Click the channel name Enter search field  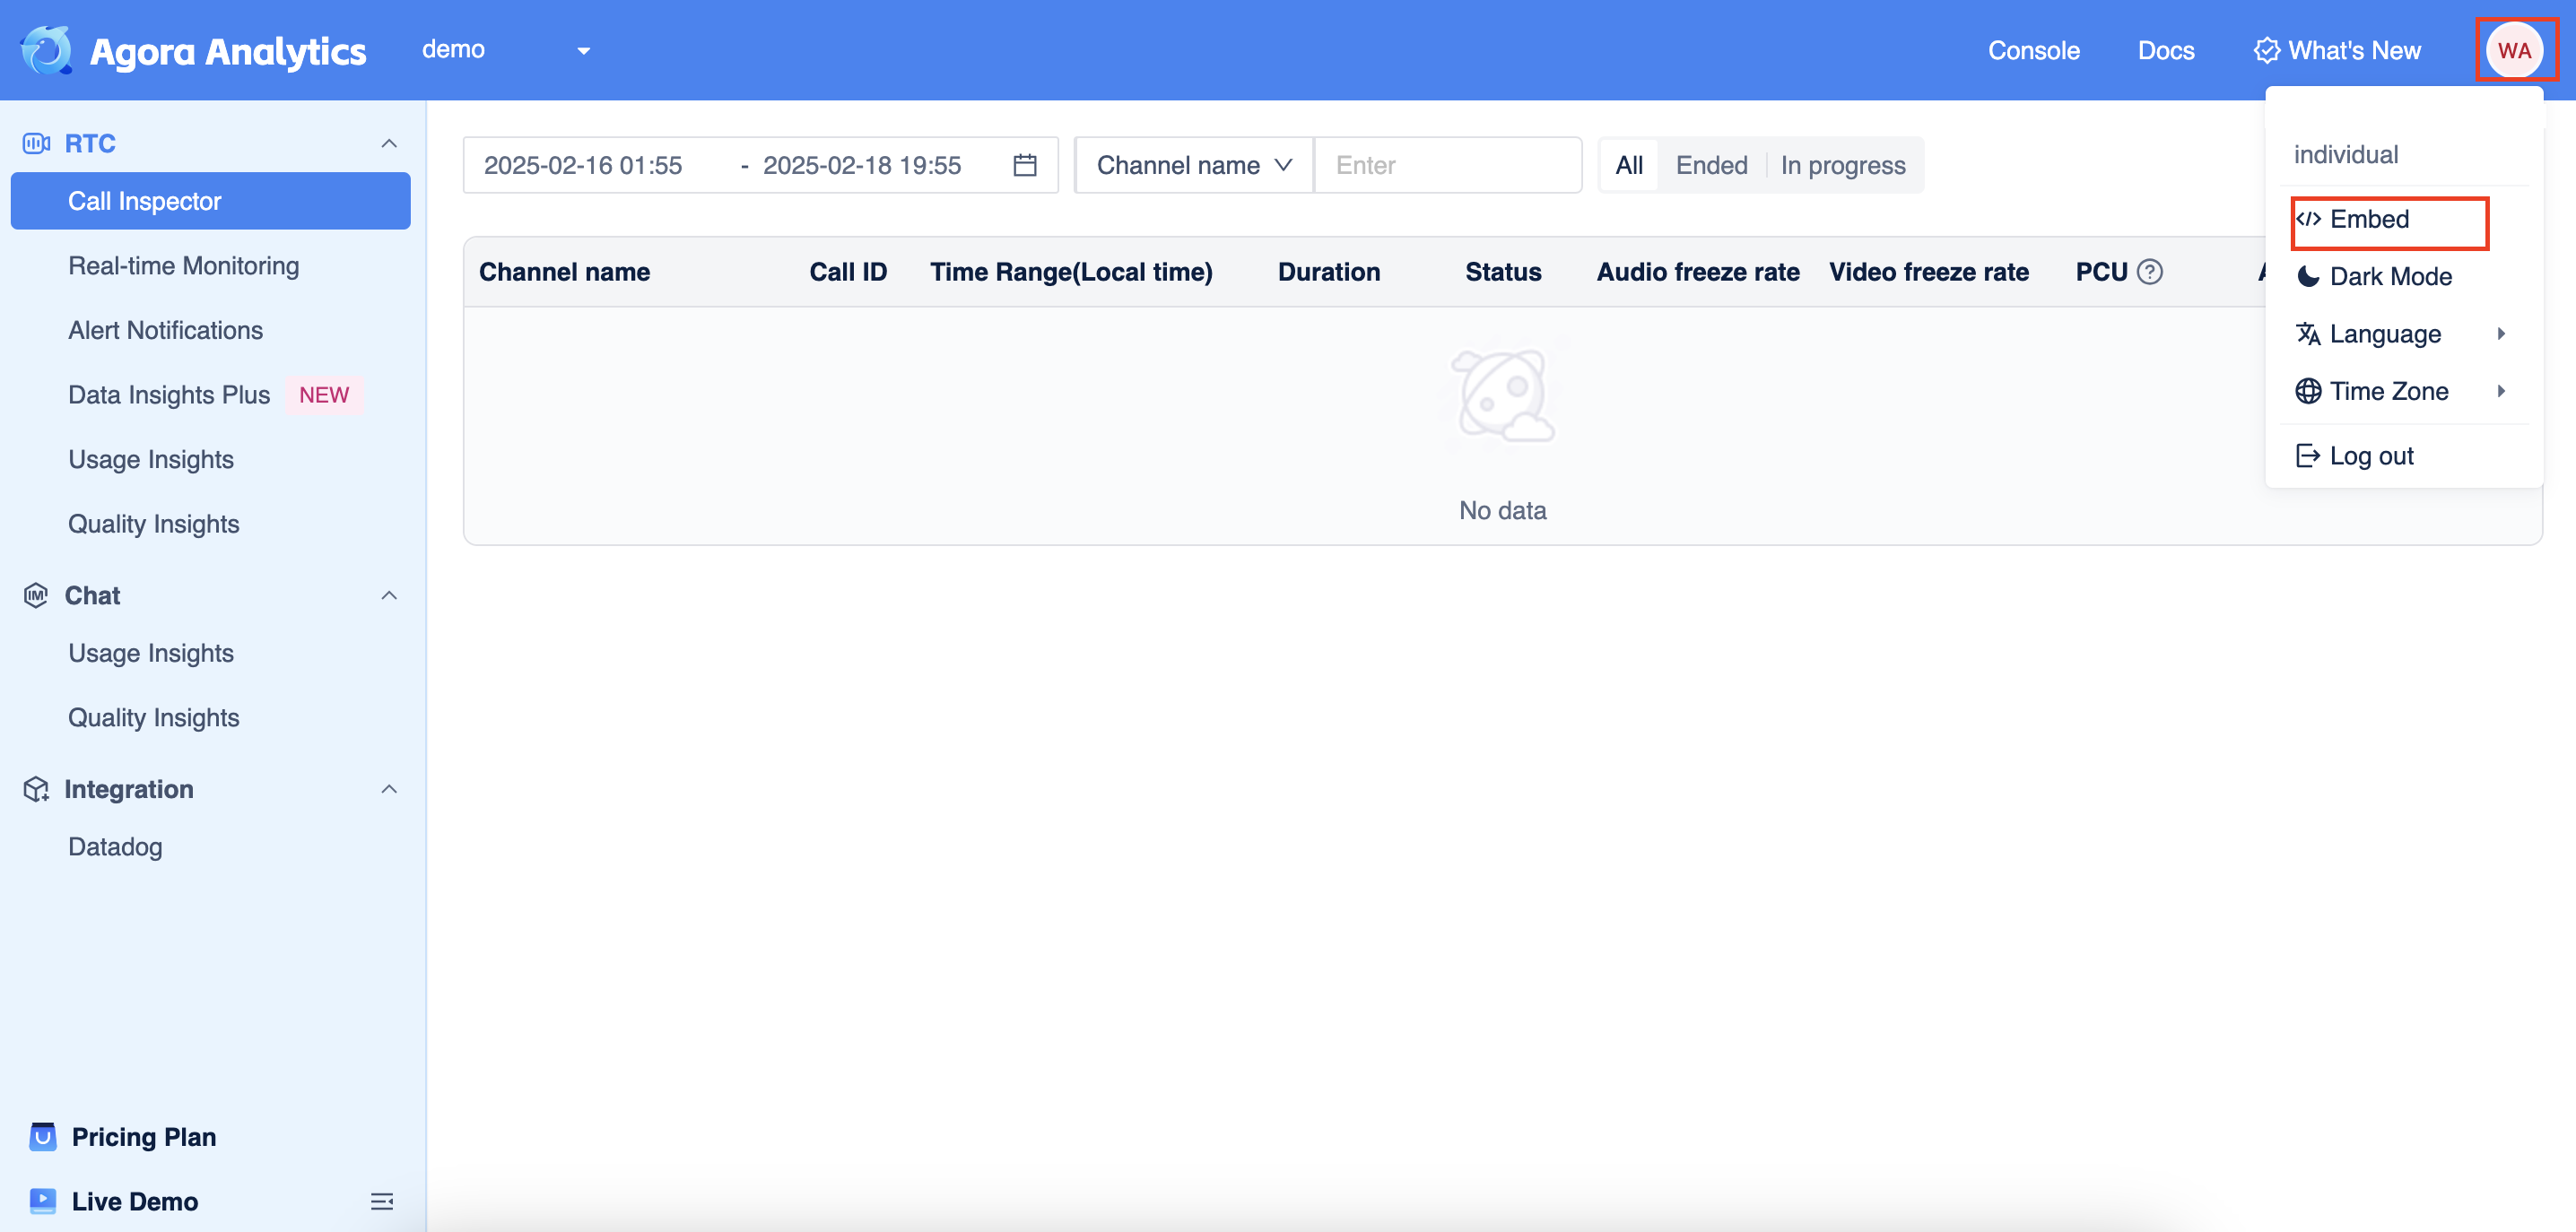(1448, 165)
